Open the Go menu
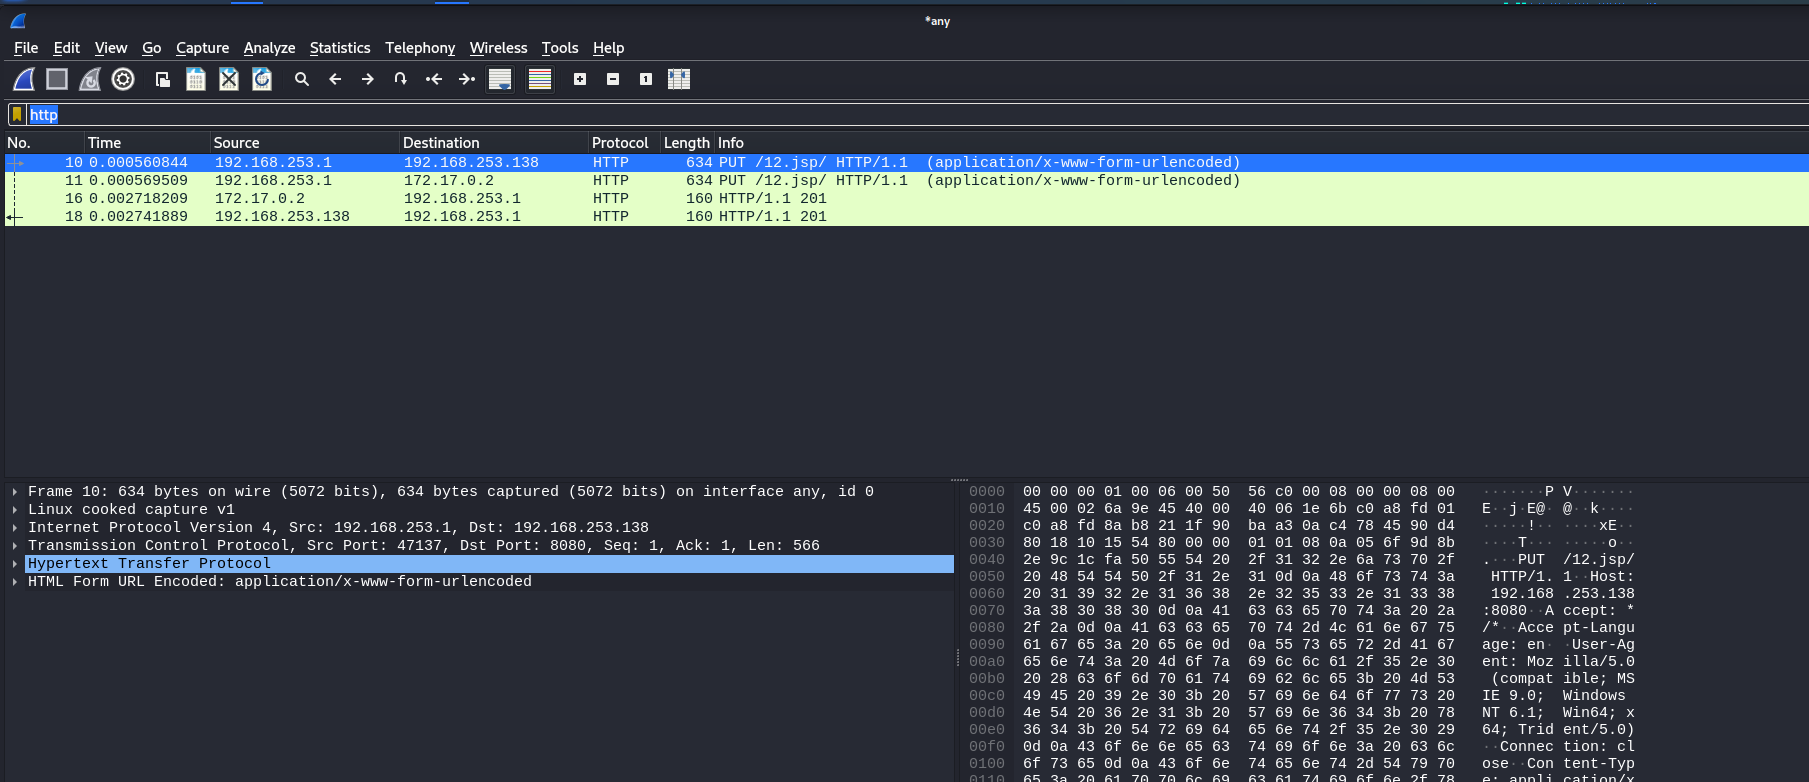 [152, 48]
